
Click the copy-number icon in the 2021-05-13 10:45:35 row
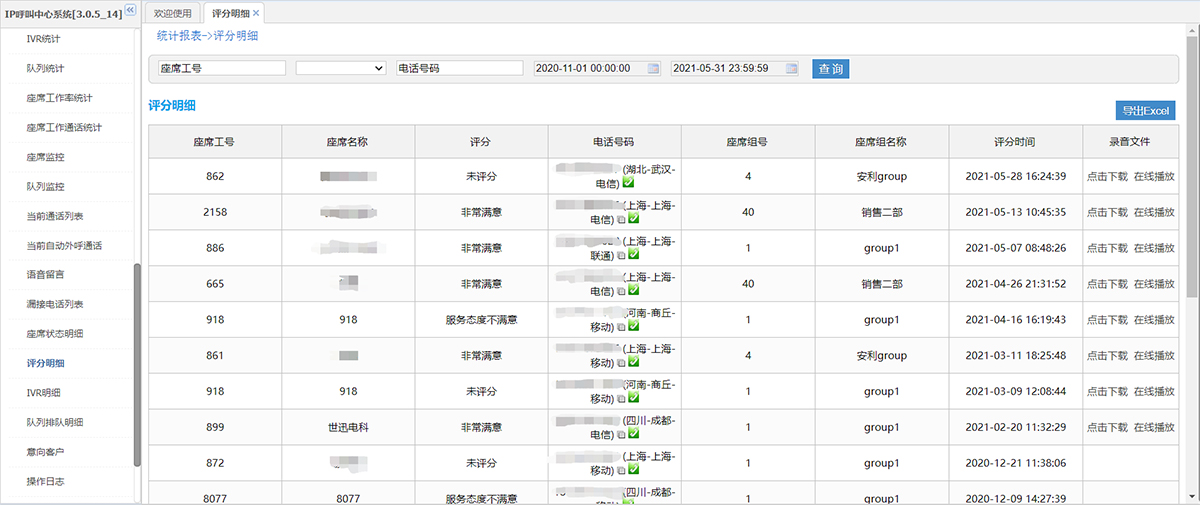point(621,220)
